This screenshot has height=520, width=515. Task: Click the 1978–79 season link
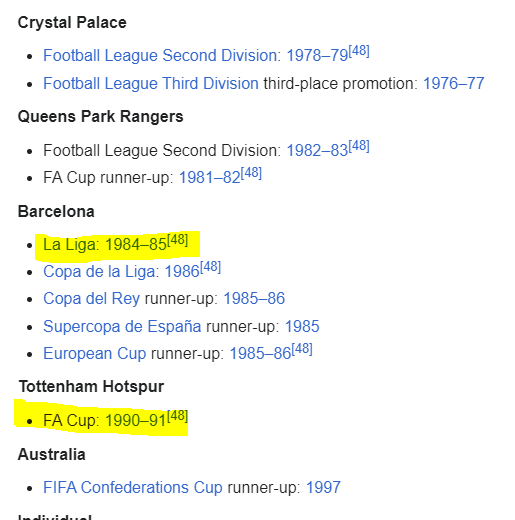click(317, 56)
